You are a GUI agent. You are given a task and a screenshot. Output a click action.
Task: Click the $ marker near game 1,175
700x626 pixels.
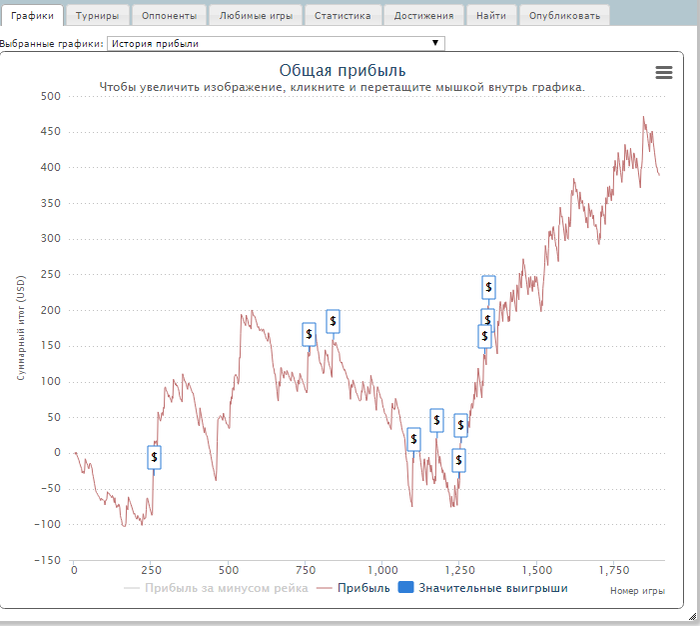tap(437, 420)
